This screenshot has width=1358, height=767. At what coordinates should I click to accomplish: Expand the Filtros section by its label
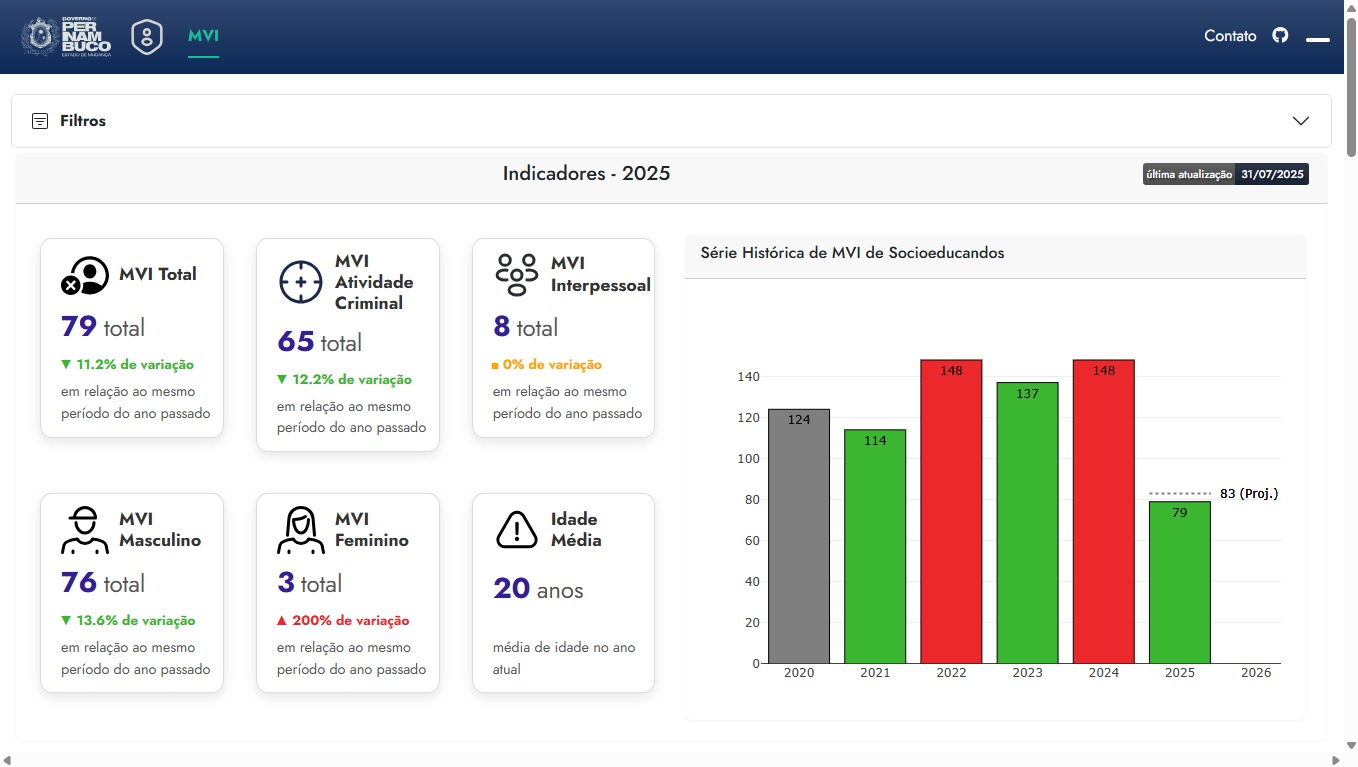click(x=83, y=121)
